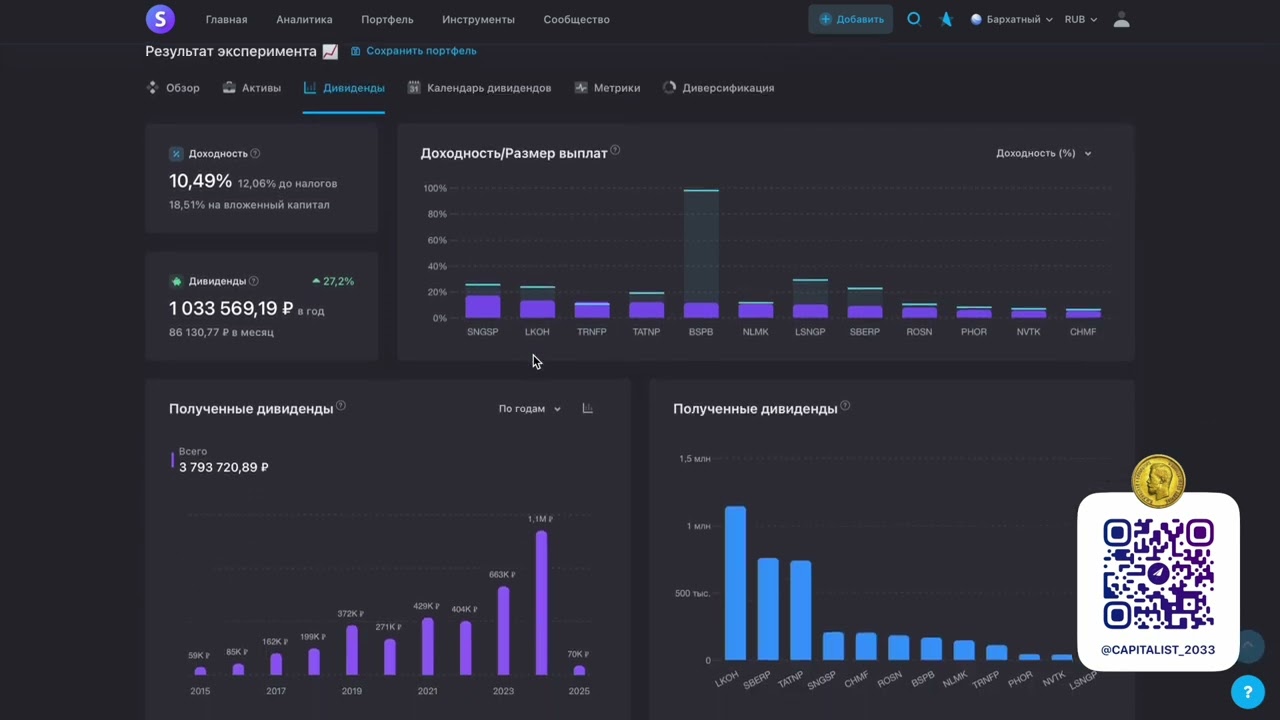Open Доходность (%) chart mode dropdown
The height and width of the screenshot is (720, 1280).
coord(1044,153)
